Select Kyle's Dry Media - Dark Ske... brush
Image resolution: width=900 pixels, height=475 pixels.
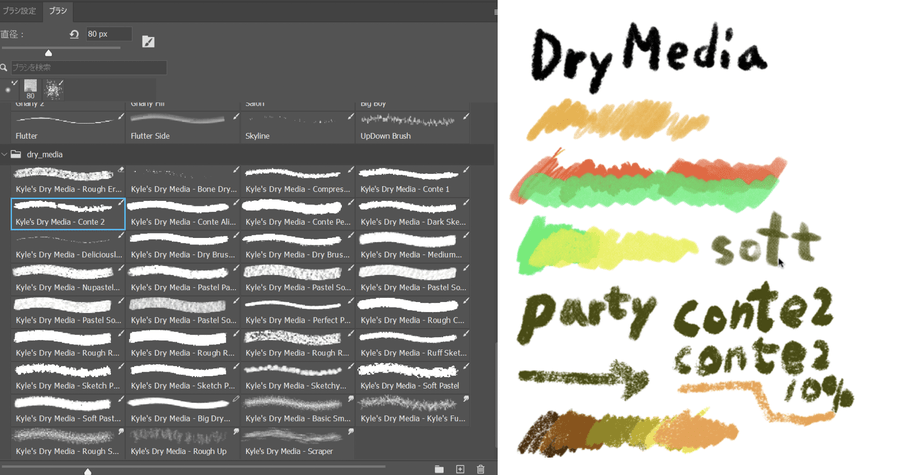pos(413,213)
